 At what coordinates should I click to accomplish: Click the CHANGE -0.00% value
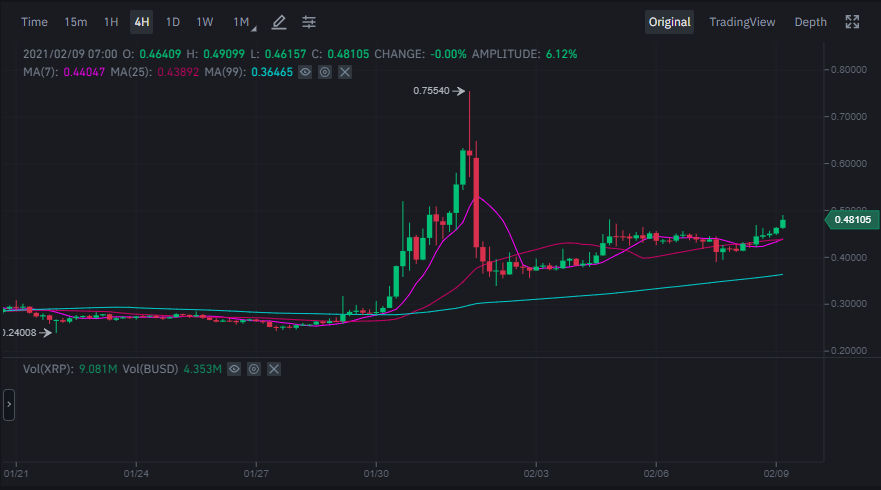448,54
